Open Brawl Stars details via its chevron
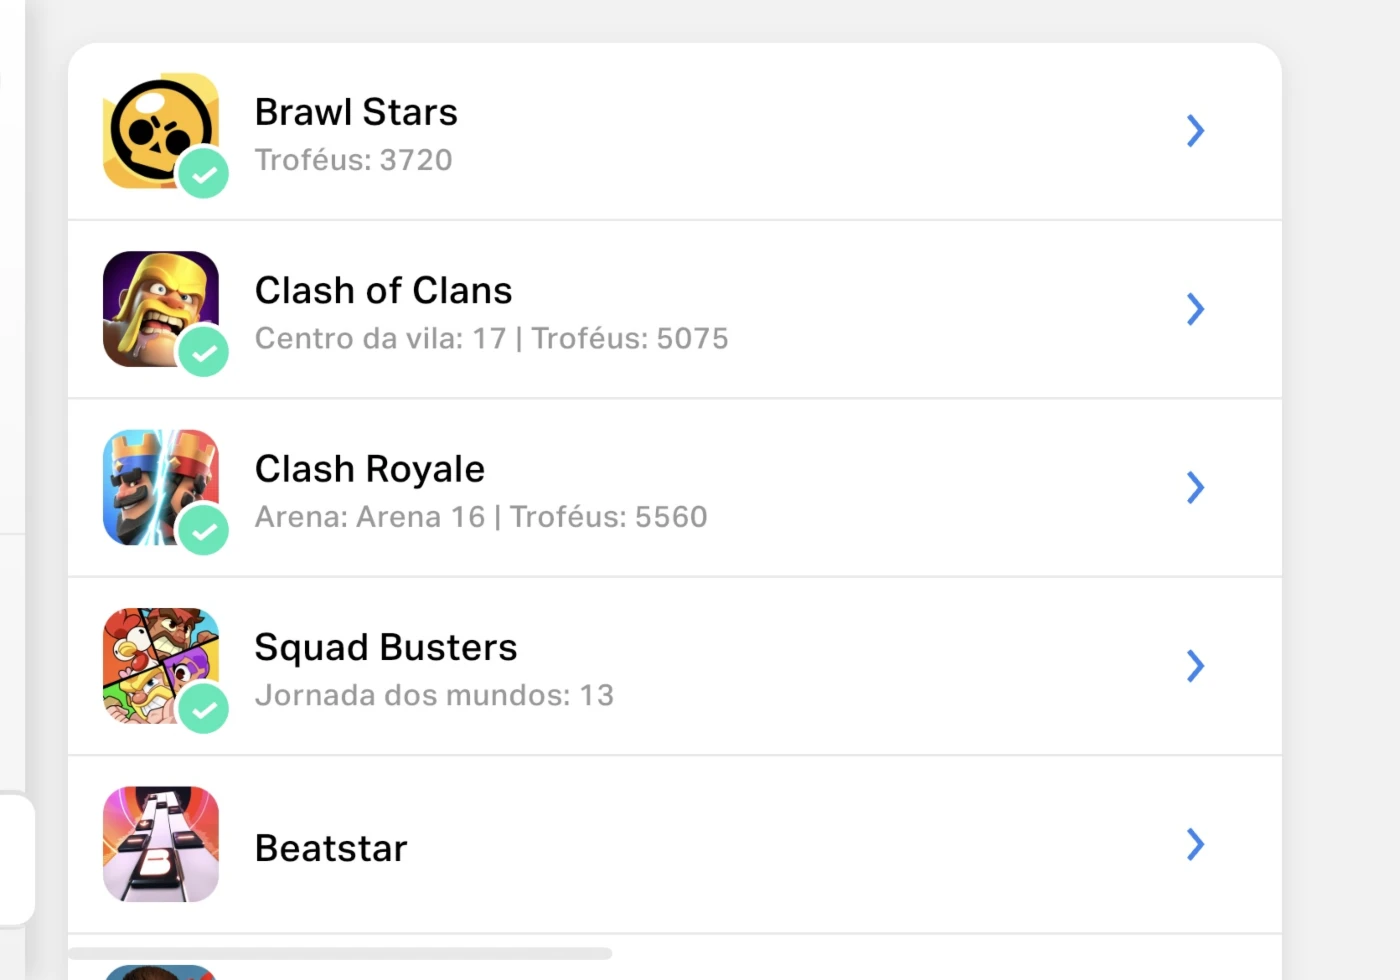Screen dimensions: 1400x980 point(1195,131)
